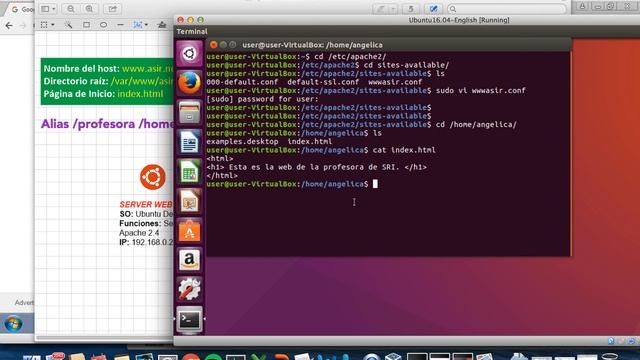The image size is (640, 360).
Task: Click 'SERVER WEB' red label in diagram
Action: 146,204
